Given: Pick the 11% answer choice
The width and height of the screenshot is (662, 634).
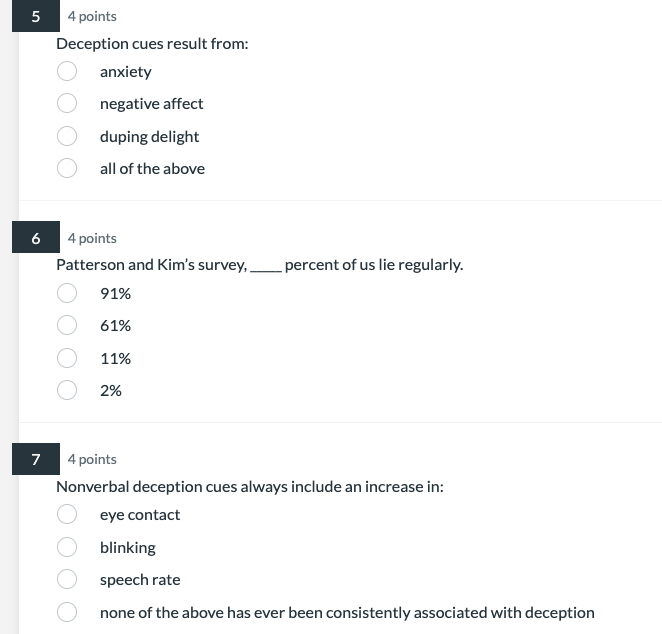Looking at the screenshot, I should coord(67,358).
